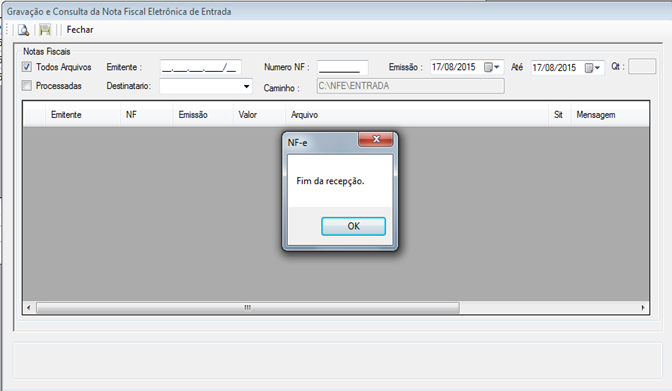
Task: Click the Emissão date value 17/08/2015
Action: [x=454, y=67]
